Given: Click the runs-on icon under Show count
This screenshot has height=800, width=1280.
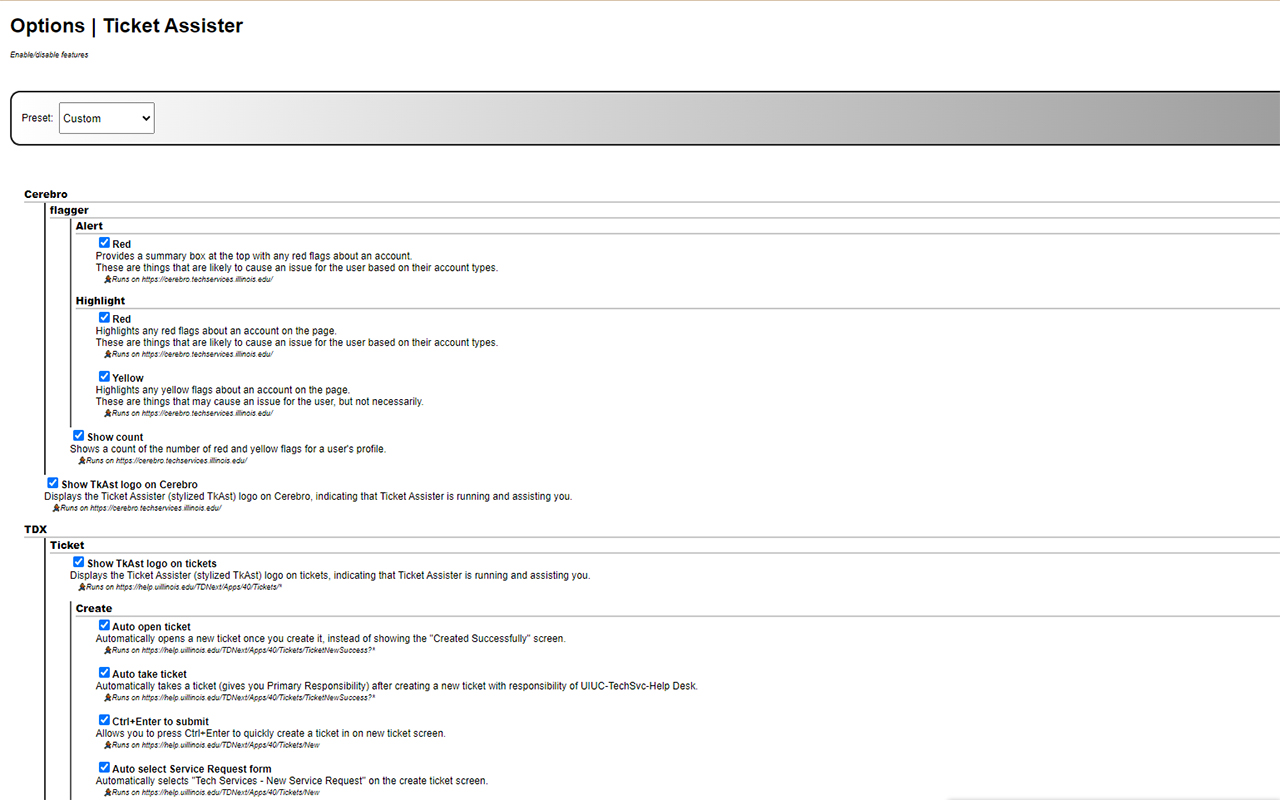Looking at the screenshot, I should [82, 461].
